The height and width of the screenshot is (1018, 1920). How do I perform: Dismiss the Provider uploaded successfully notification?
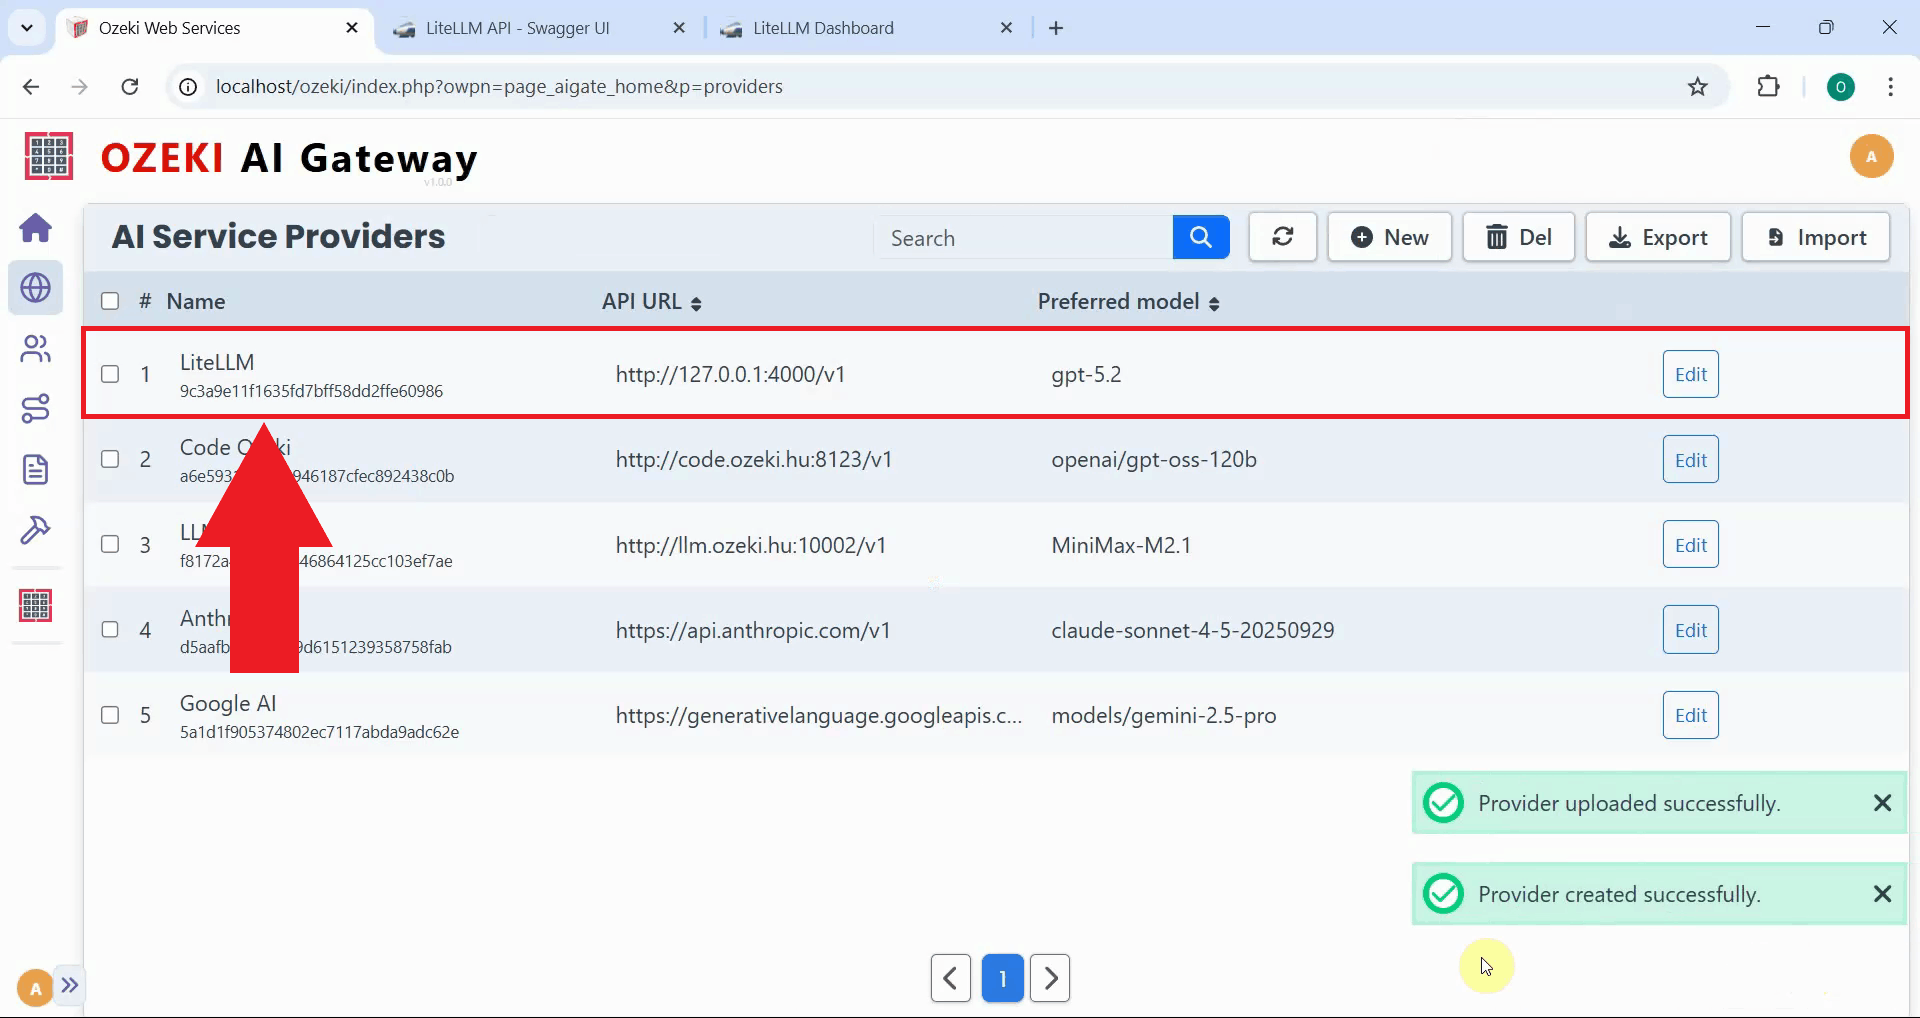coord(1882,803)
